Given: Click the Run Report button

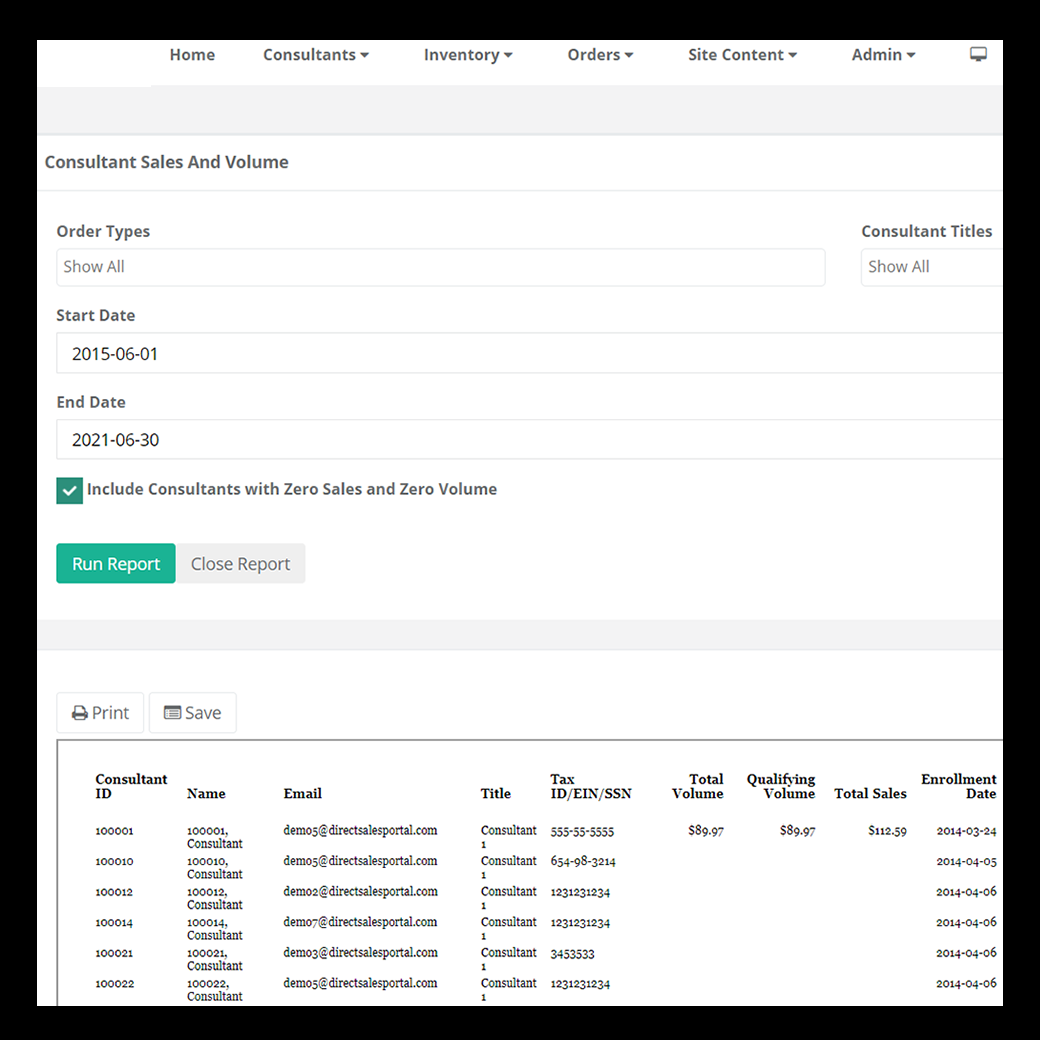Looking at the screenshot, I should tap(115, 563).
